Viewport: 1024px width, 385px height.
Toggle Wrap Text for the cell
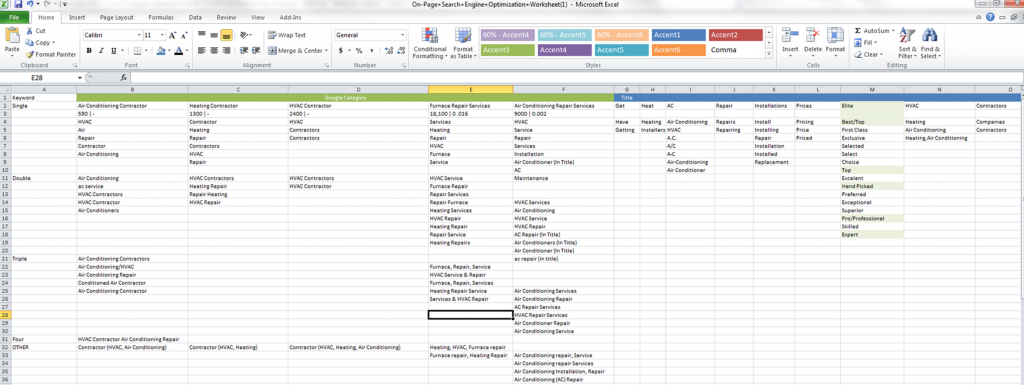(x=287, y=35)
